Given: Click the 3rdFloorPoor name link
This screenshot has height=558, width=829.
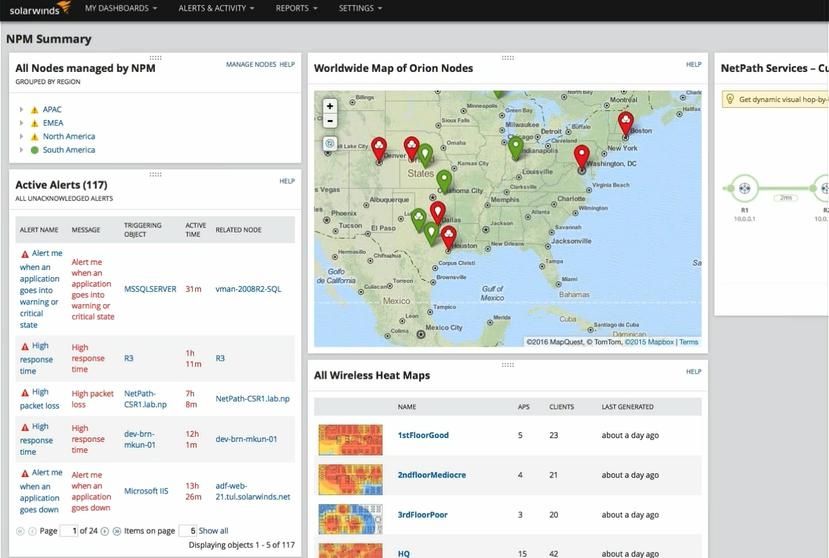Looking at the screenshot, I should [x=422, y=515].
